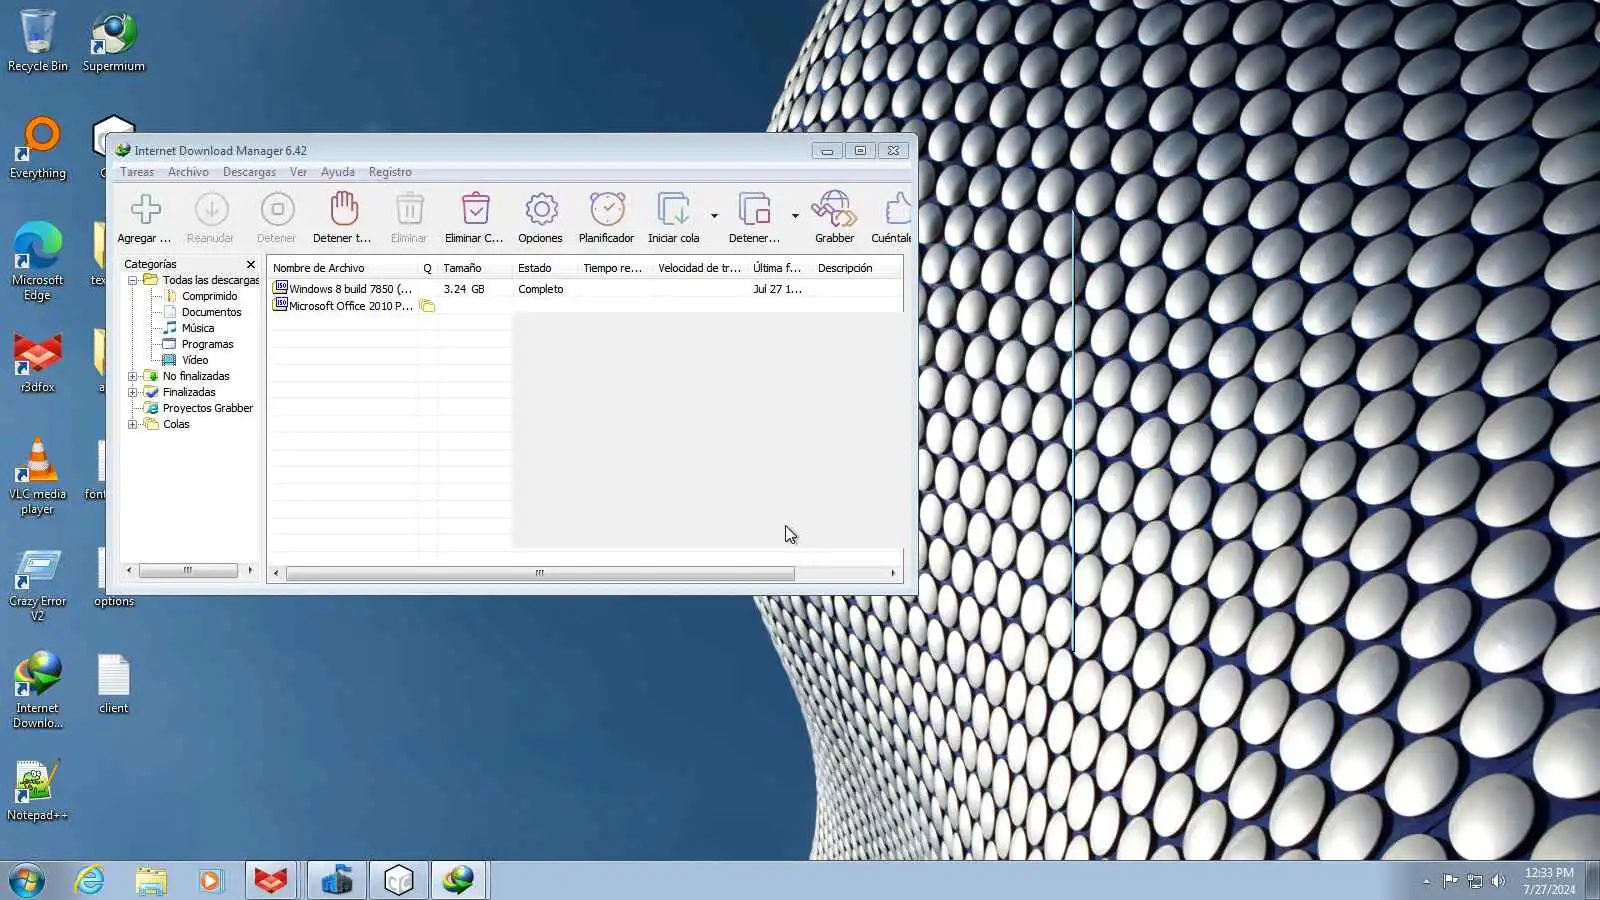Select the Programas category
1600x900 pixels.
207,344
